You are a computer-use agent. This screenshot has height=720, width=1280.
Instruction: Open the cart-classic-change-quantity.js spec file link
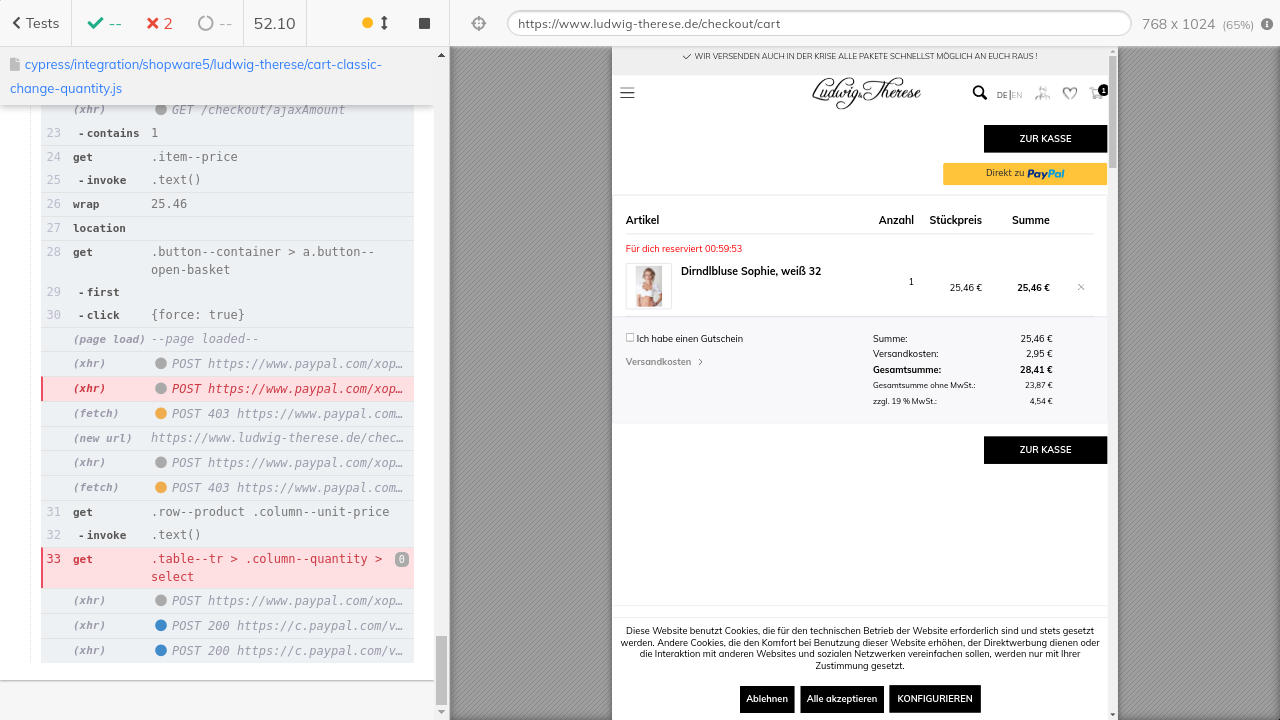click(195, 76)
